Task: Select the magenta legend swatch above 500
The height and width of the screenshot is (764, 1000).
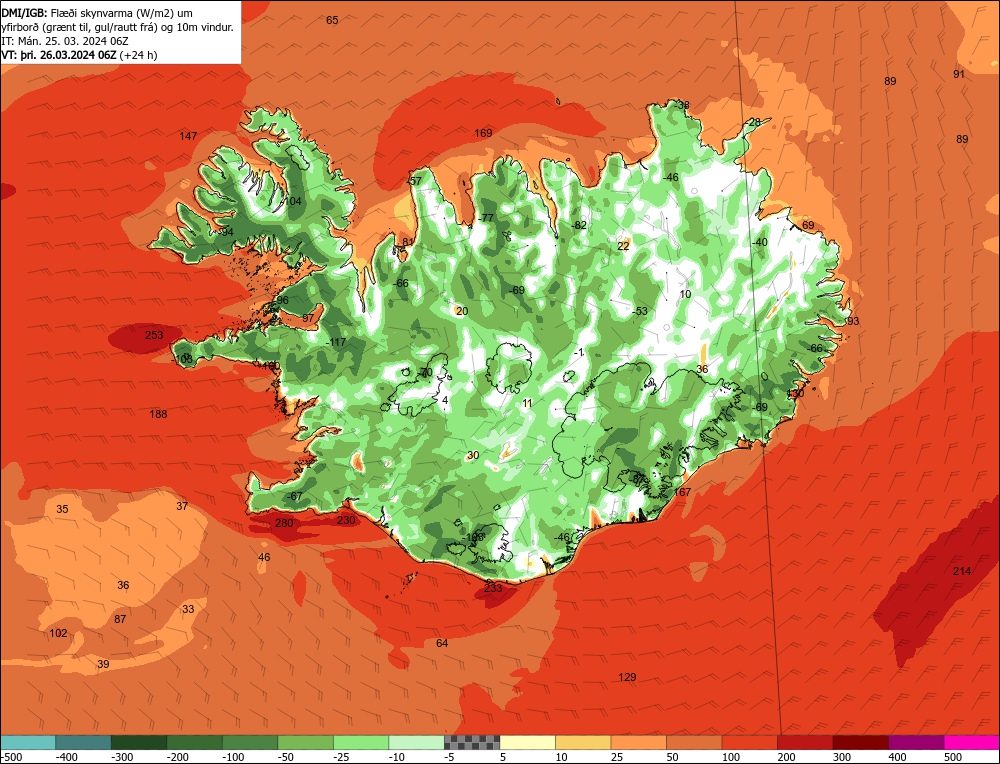Action: 972,742
